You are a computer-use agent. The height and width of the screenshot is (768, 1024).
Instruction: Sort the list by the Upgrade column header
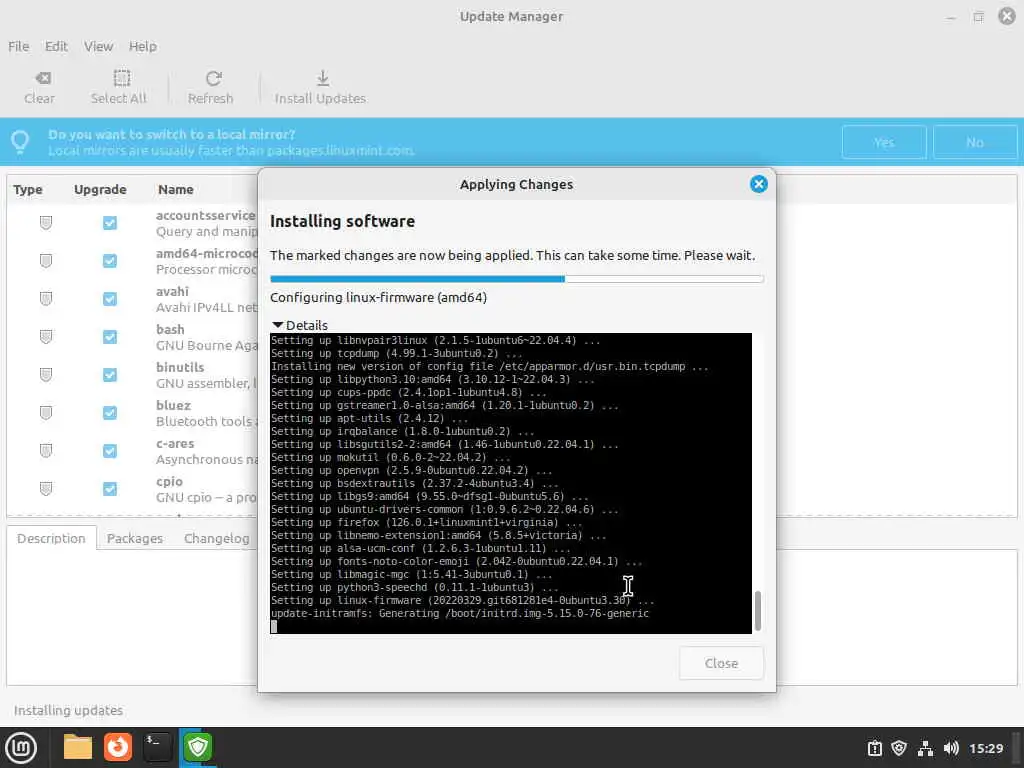100,189
